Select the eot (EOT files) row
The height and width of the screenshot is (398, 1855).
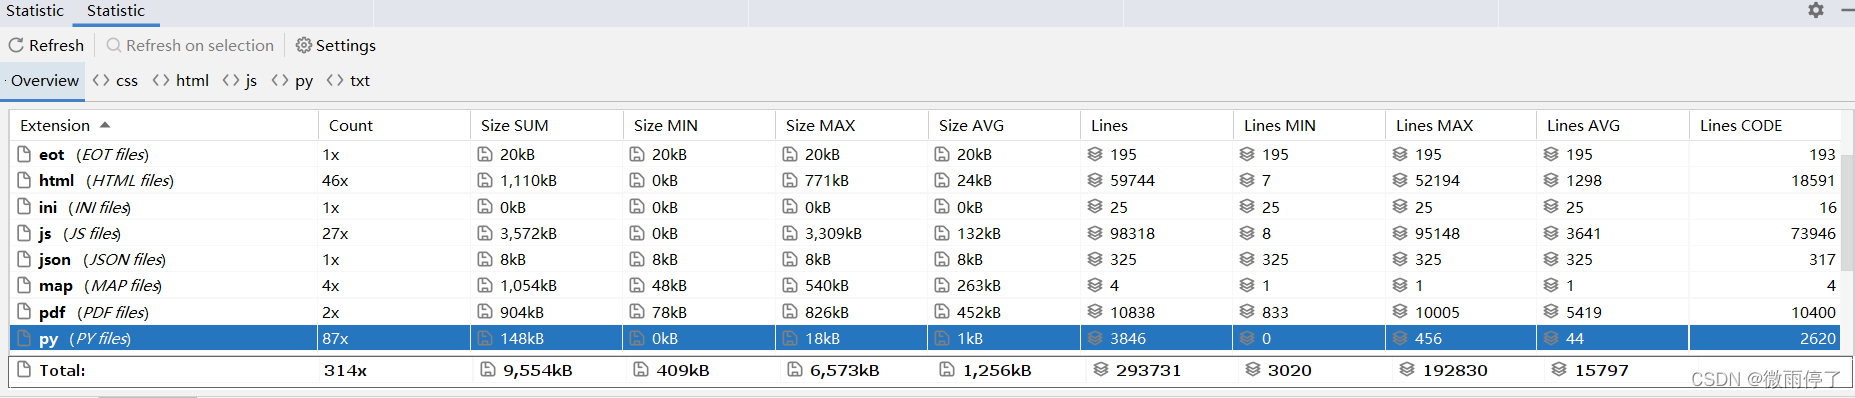click(925, 154)
